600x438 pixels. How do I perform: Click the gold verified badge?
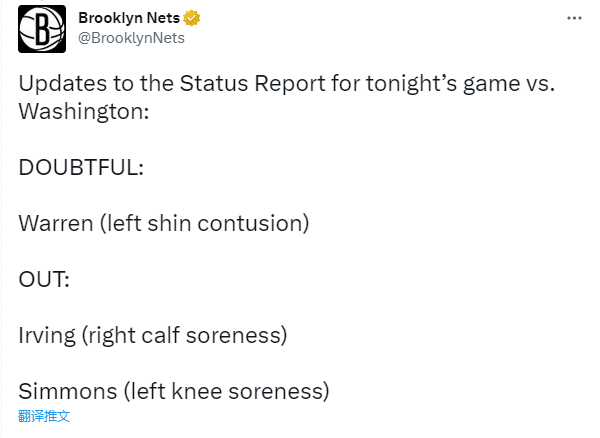[192, 18]
